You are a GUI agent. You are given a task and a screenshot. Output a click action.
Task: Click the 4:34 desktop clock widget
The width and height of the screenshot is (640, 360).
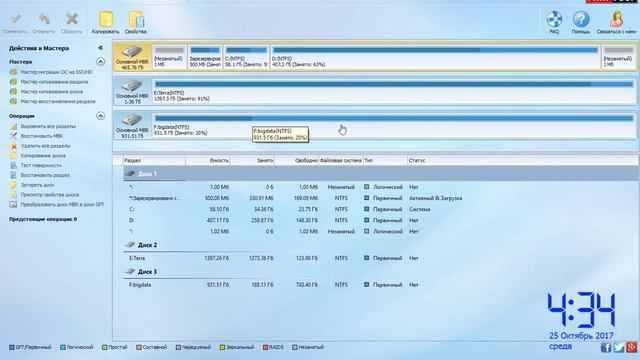tap(581, 309)
